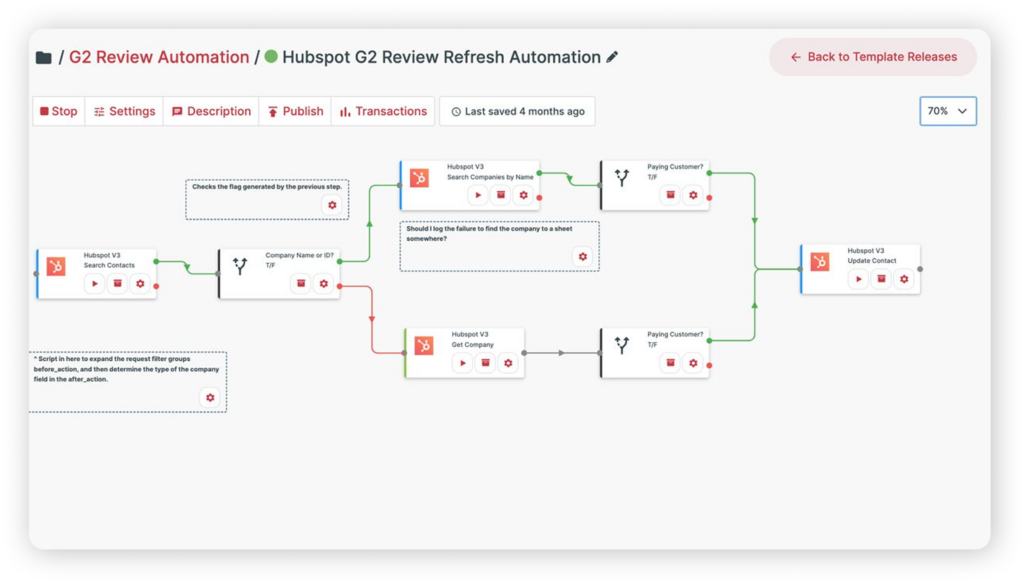Select the 'Checks the flag generated' note text
1024x583 pixels.
click(x=267, y=187)
